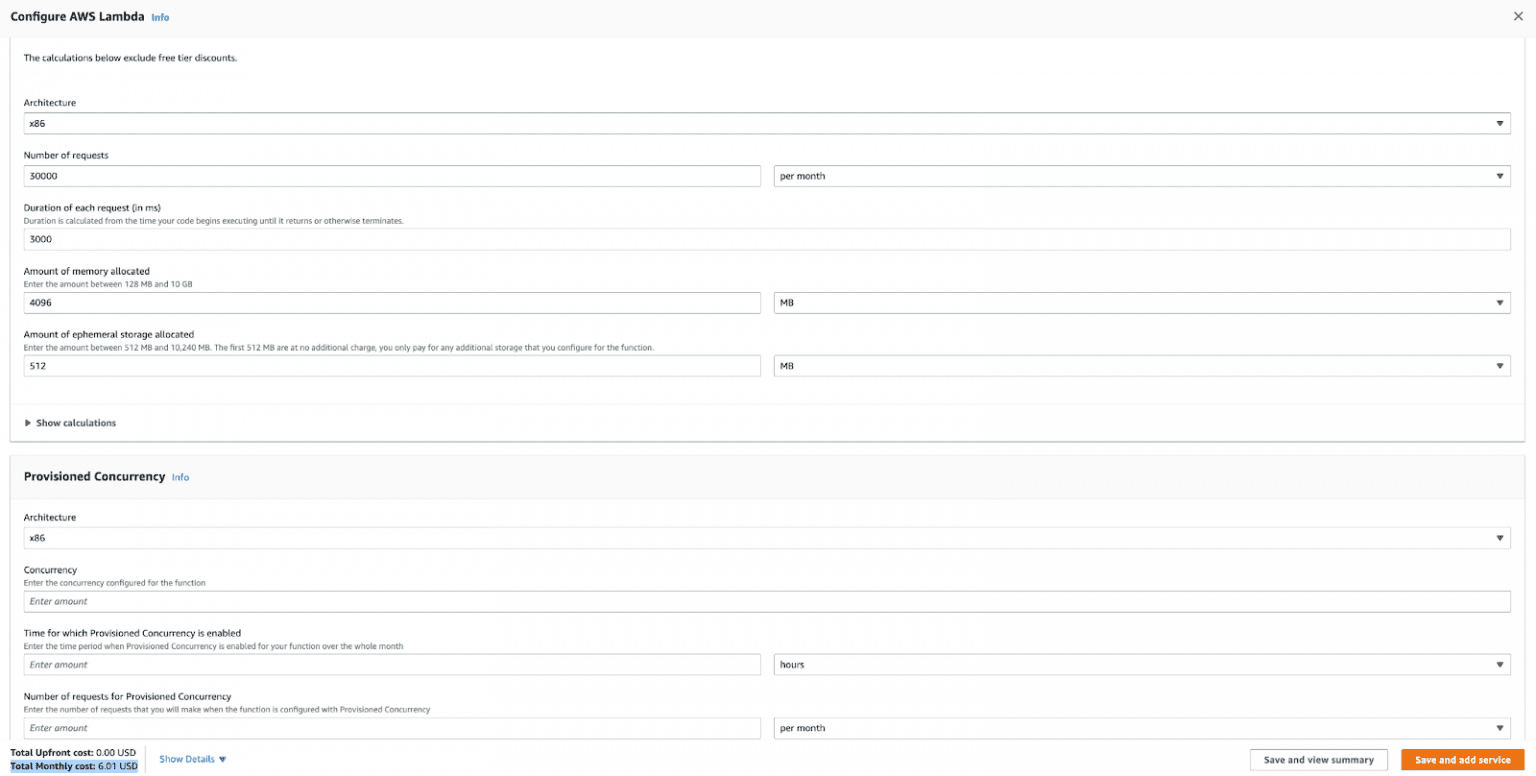This screenshot has height=776, width=1536.
Task: Open the "hours" dropdown for Provisioned Concurrency time
Action: coord(1140,664)
